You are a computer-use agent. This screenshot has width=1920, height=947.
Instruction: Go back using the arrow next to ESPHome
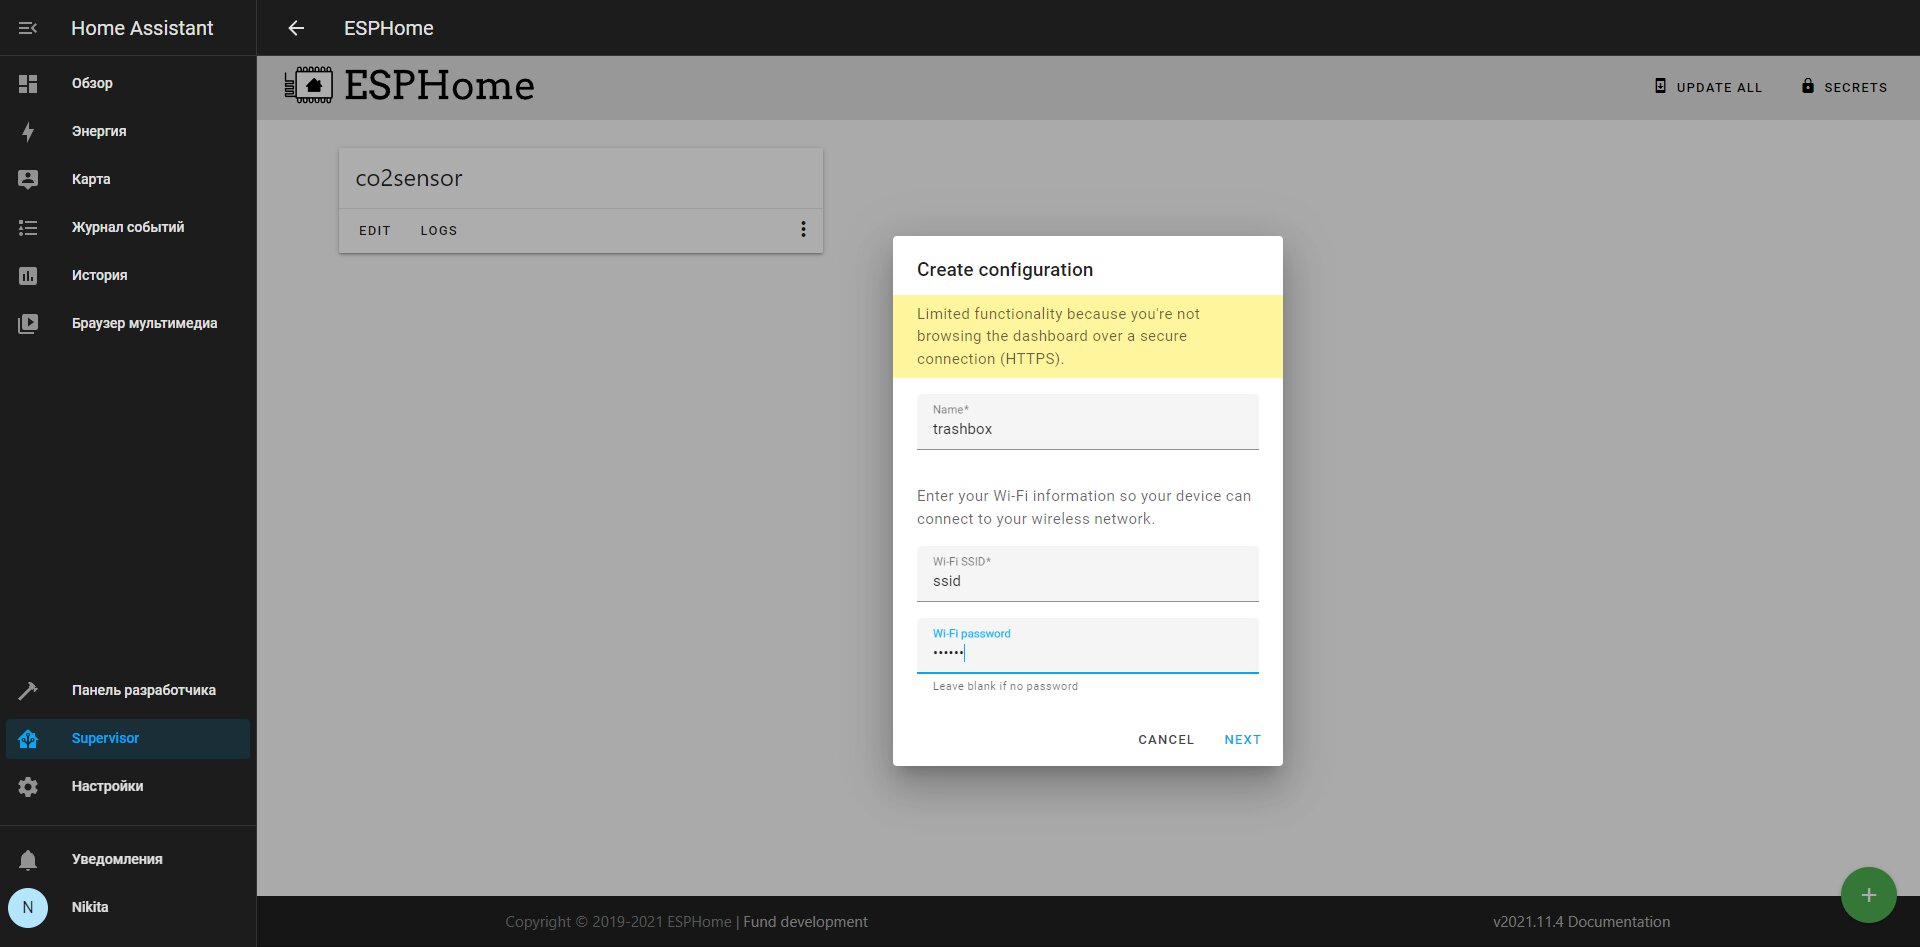pyautogui.click(x=296, y=28)
